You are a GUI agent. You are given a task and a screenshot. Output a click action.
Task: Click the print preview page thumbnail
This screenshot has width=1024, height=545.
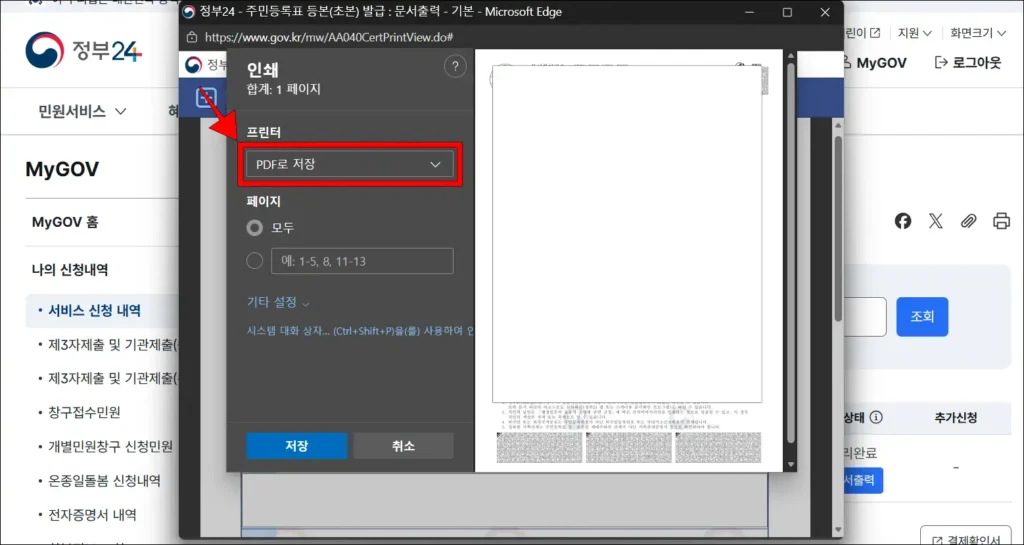pyautogui.click(x=628, y=260)
